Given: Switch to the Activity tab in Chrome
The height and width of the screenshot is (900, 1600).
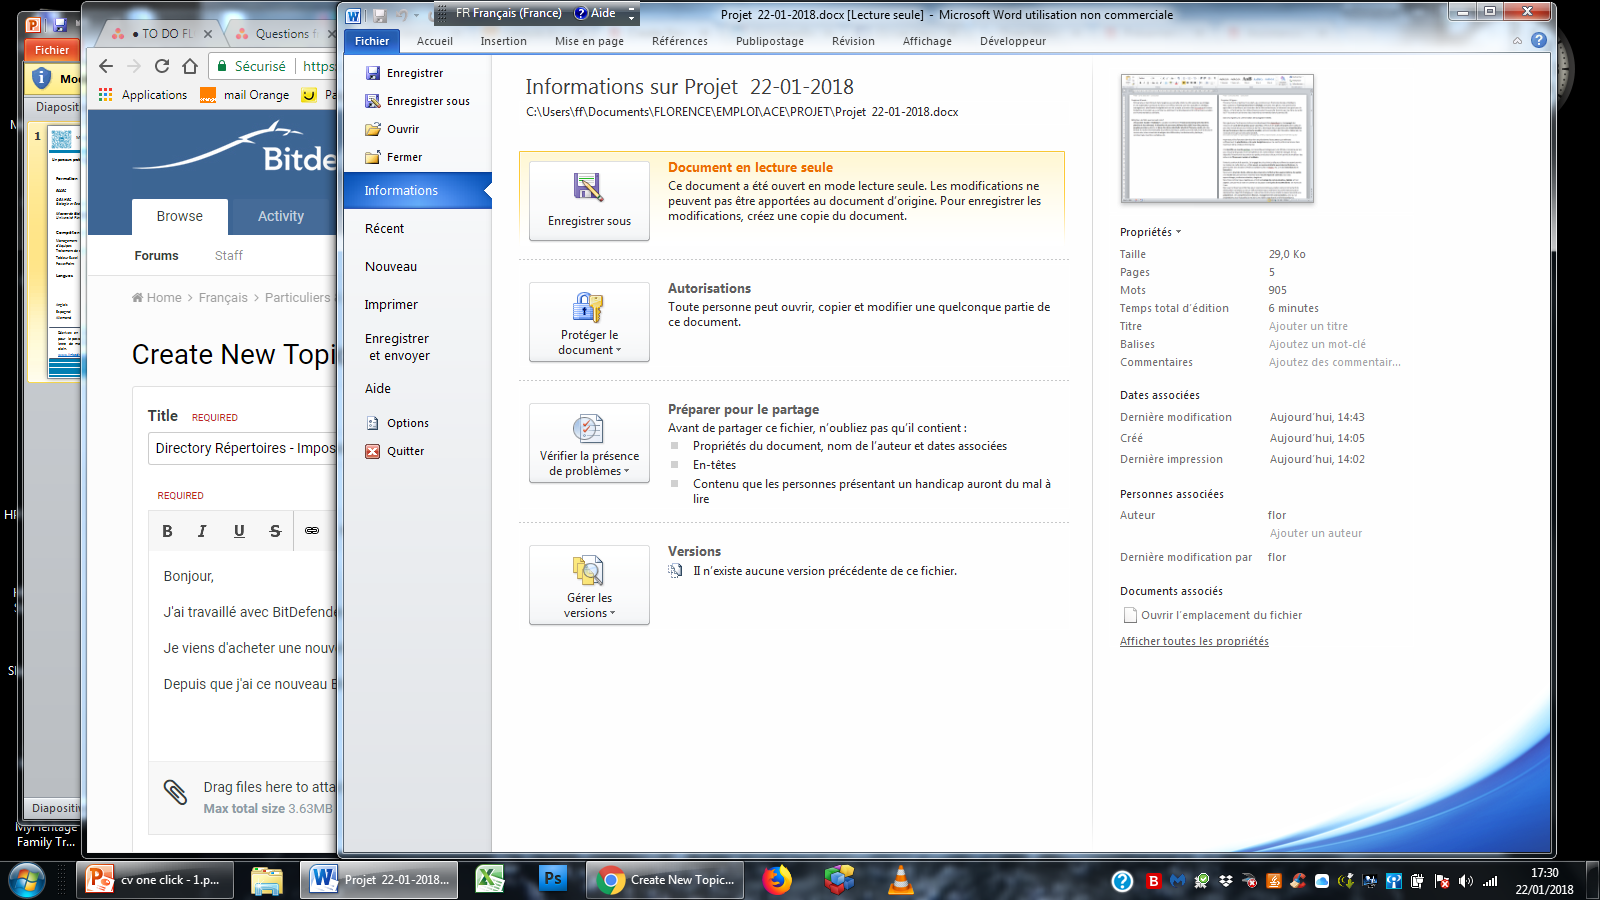Looking at the screenshot, I should tap(281, 216).
